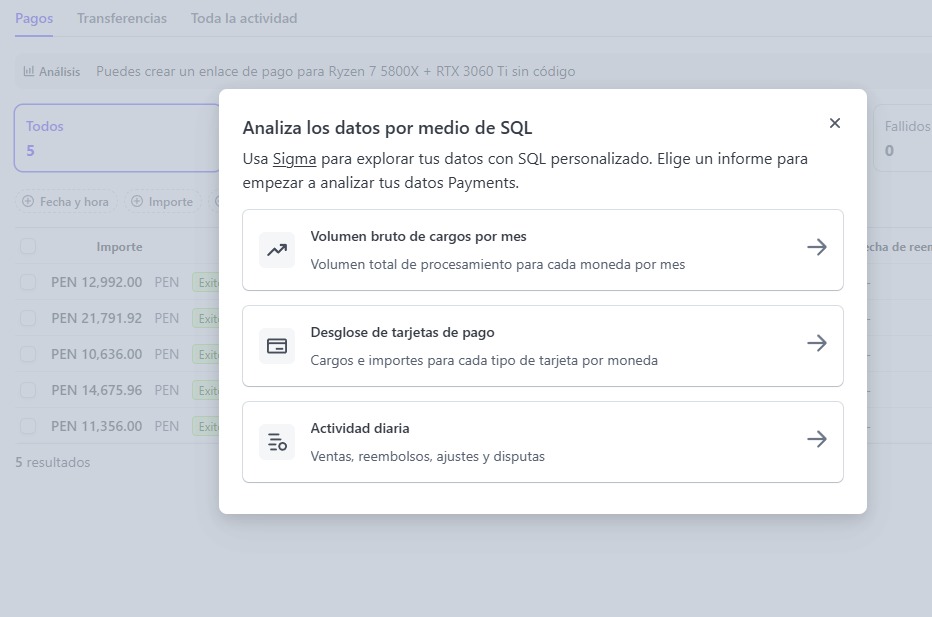
Task: Select the Fallidos status filter card
Action: pyautogui.click(x=902, y=138)
